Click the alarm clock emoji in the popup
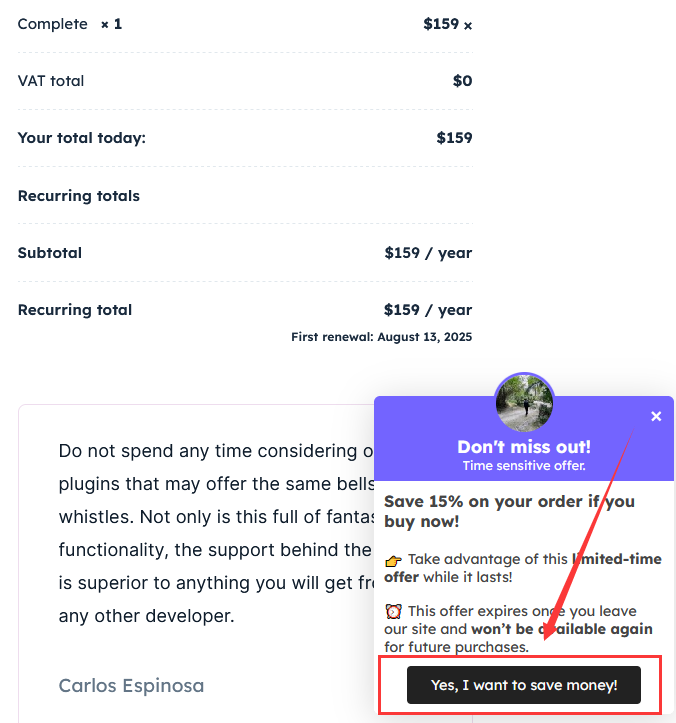Screen dimensions: 676x723 point(393,611)
